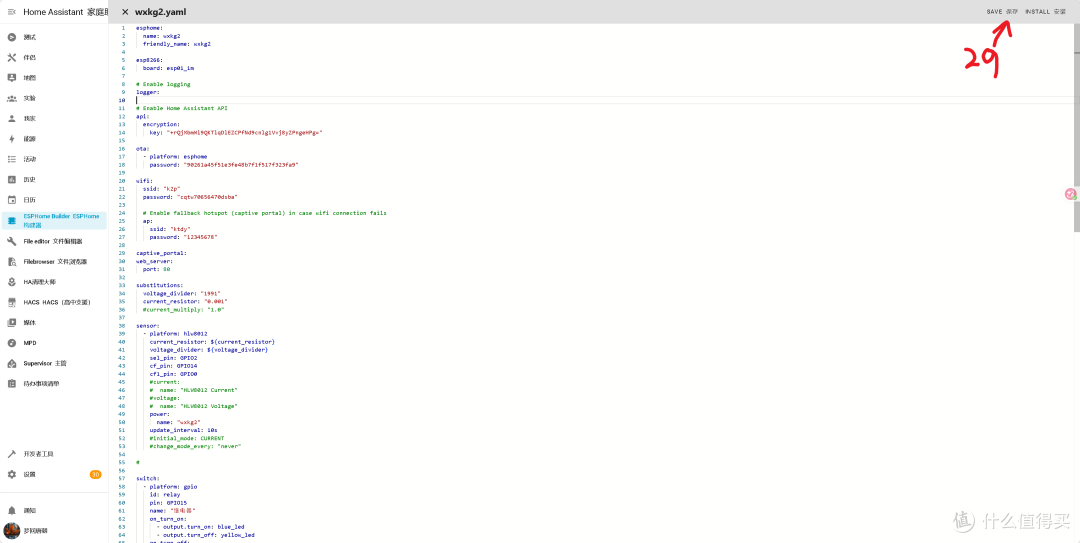Click the 'update_interval: 10s' line
The width and height of the screenshot is (1080, 543).
pyautogui.click(x=183, y=430)
